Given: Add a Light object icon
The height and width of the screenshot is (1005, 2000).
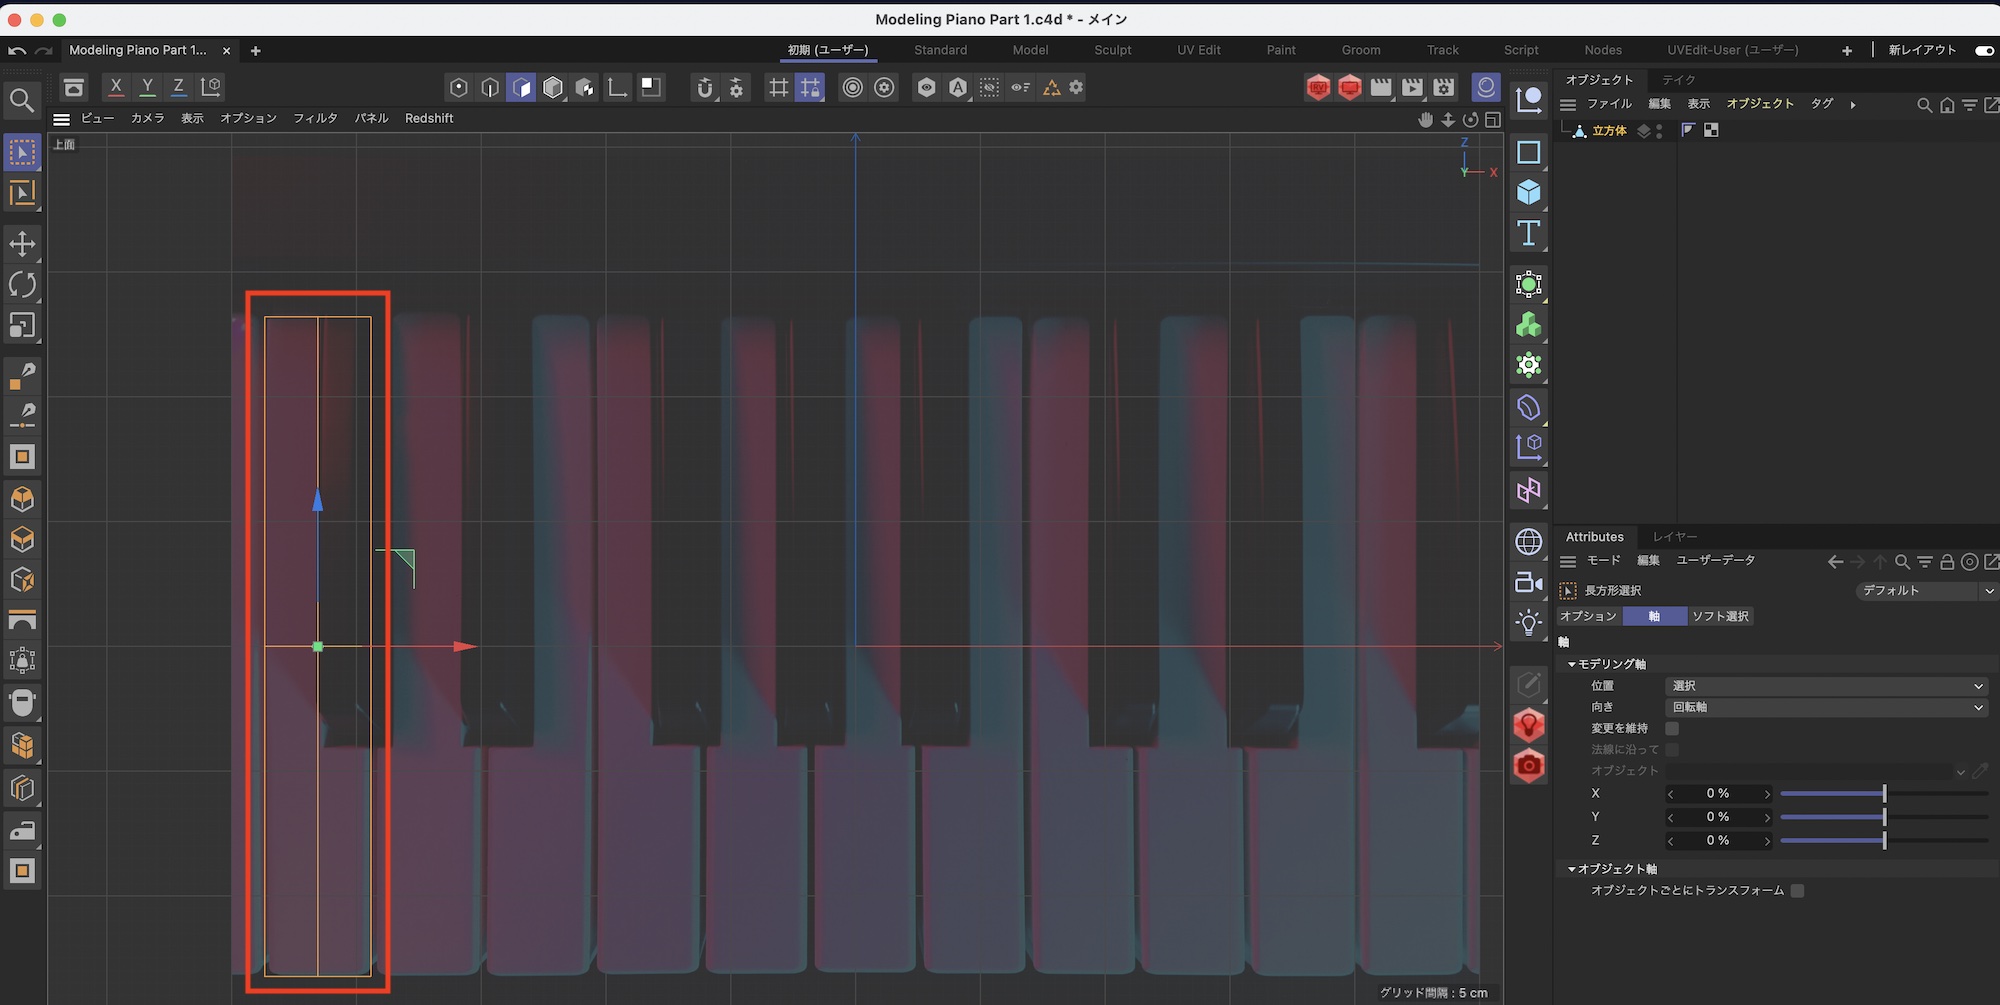Looking at the screenshot, I should pyautogui.click(x=1528, y=623).
